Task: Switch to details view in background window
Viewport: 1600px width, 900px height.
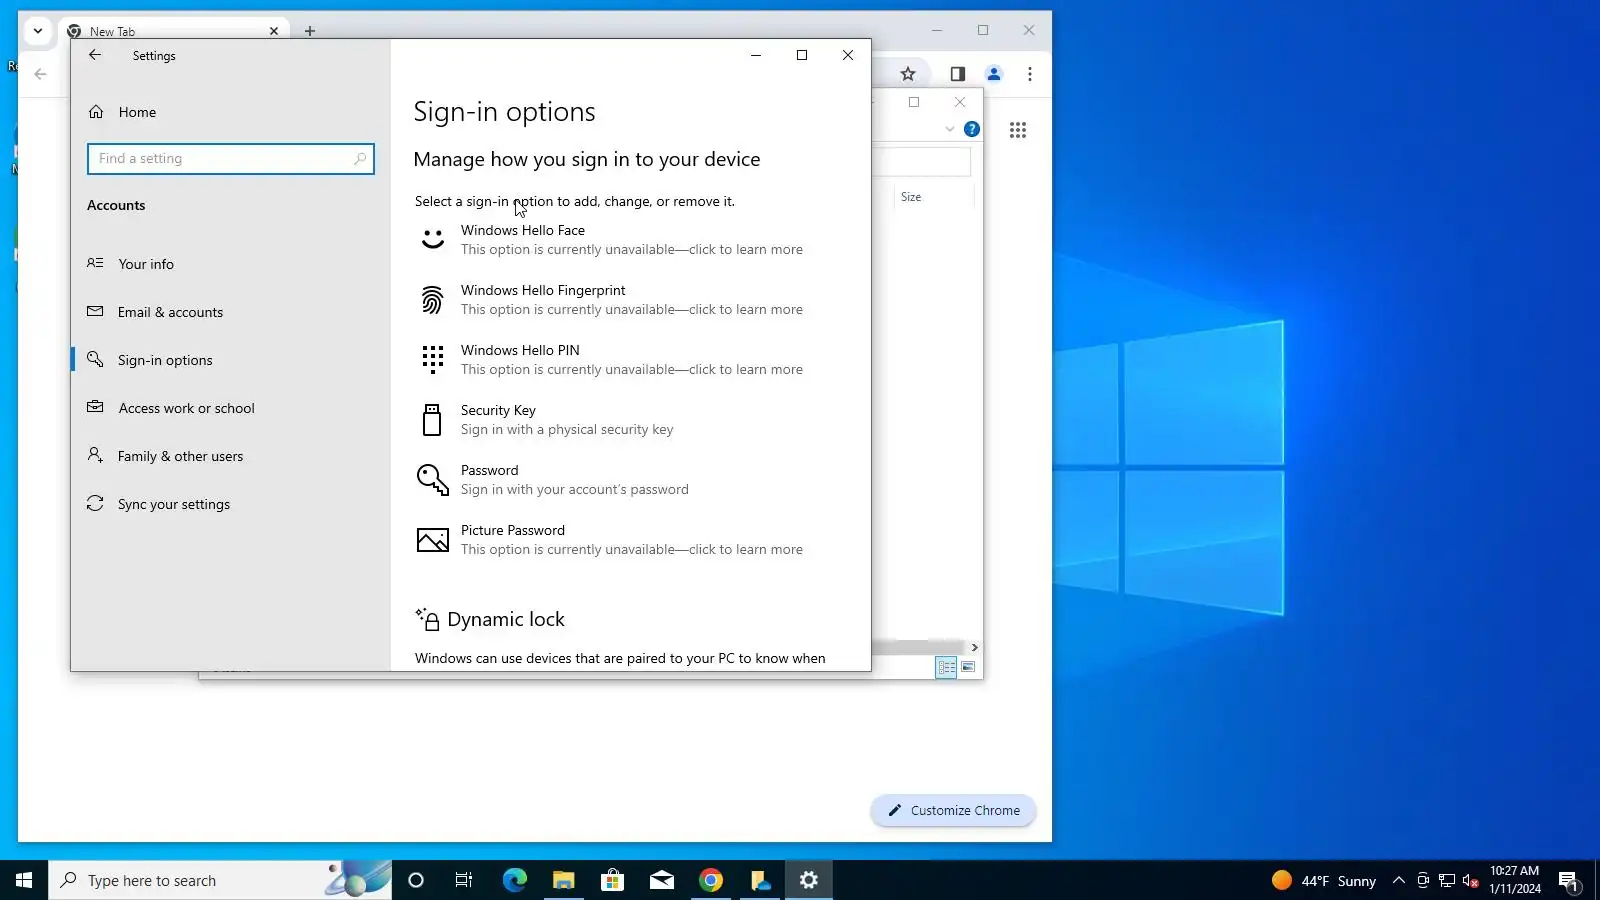Action: pos(946,667)
